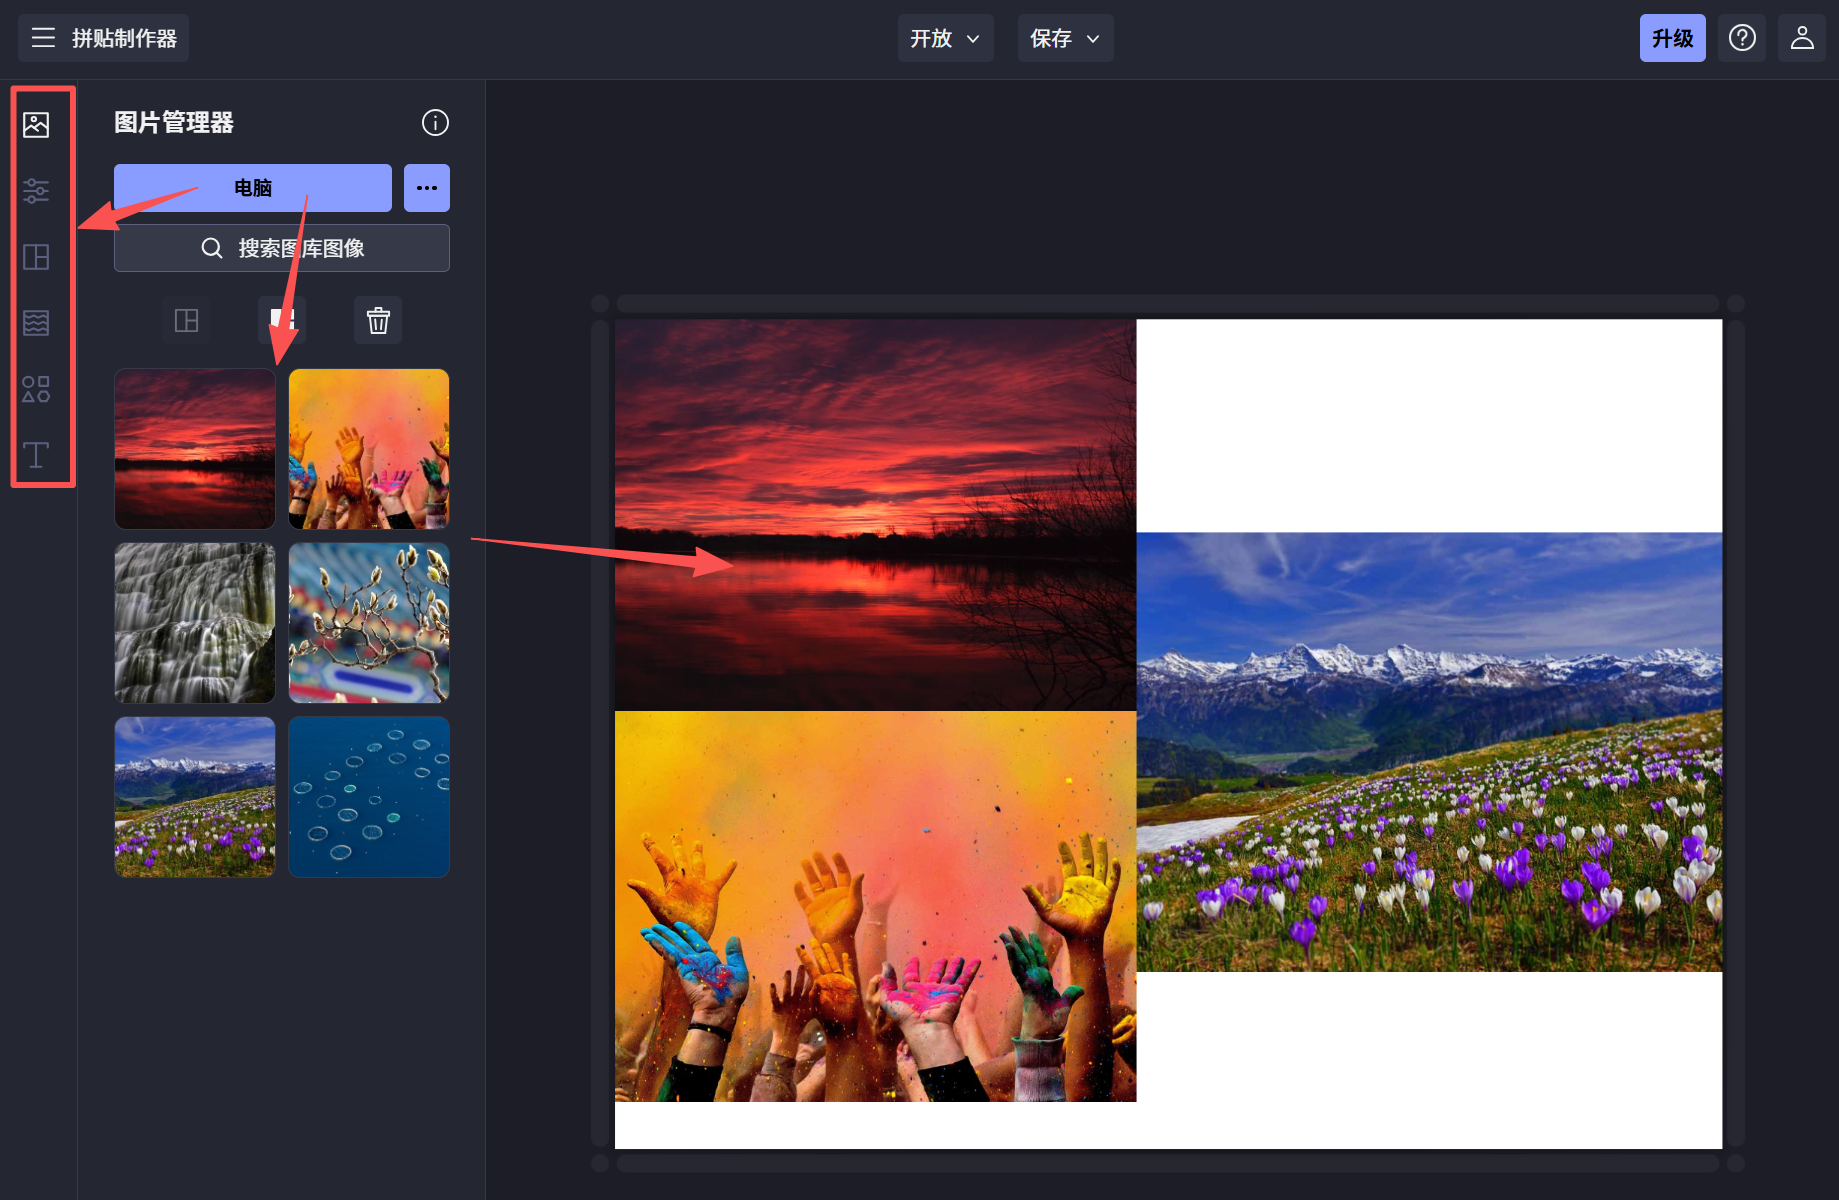Viewport: 1839px width, 1200px height.
Task: Select the Text sidebar tool
Action: [x=36, y=455]
